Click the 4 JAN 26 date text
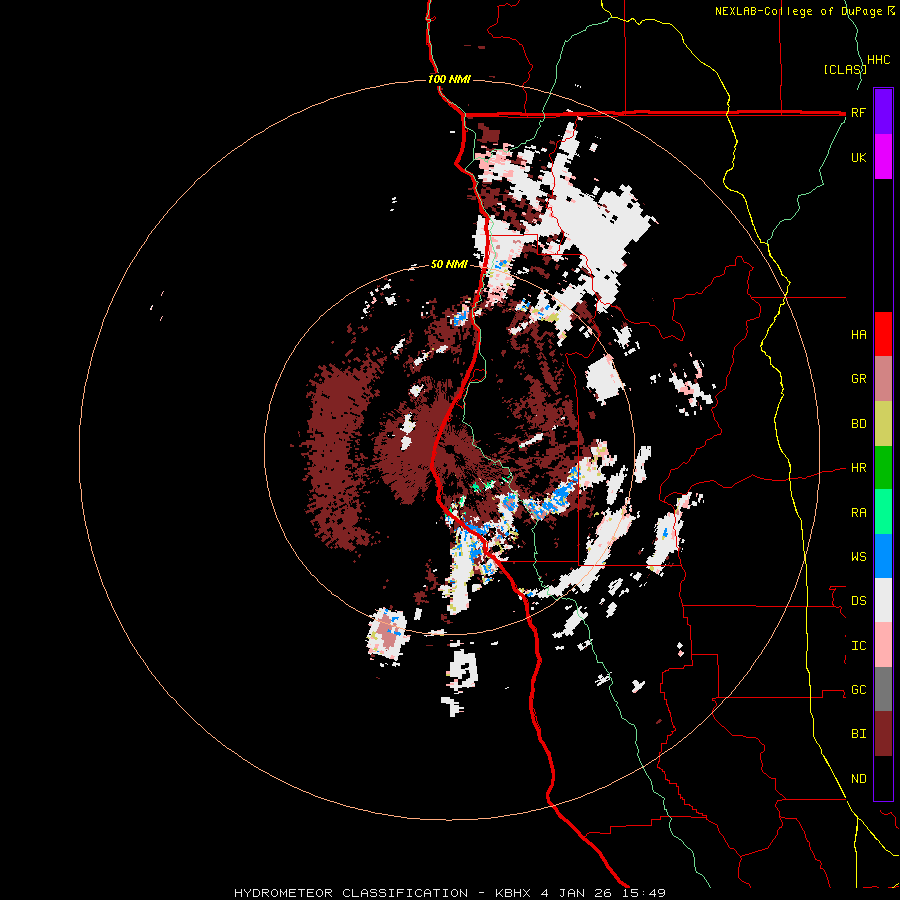Viewport: 900px width, 900px height. point(577,893)
